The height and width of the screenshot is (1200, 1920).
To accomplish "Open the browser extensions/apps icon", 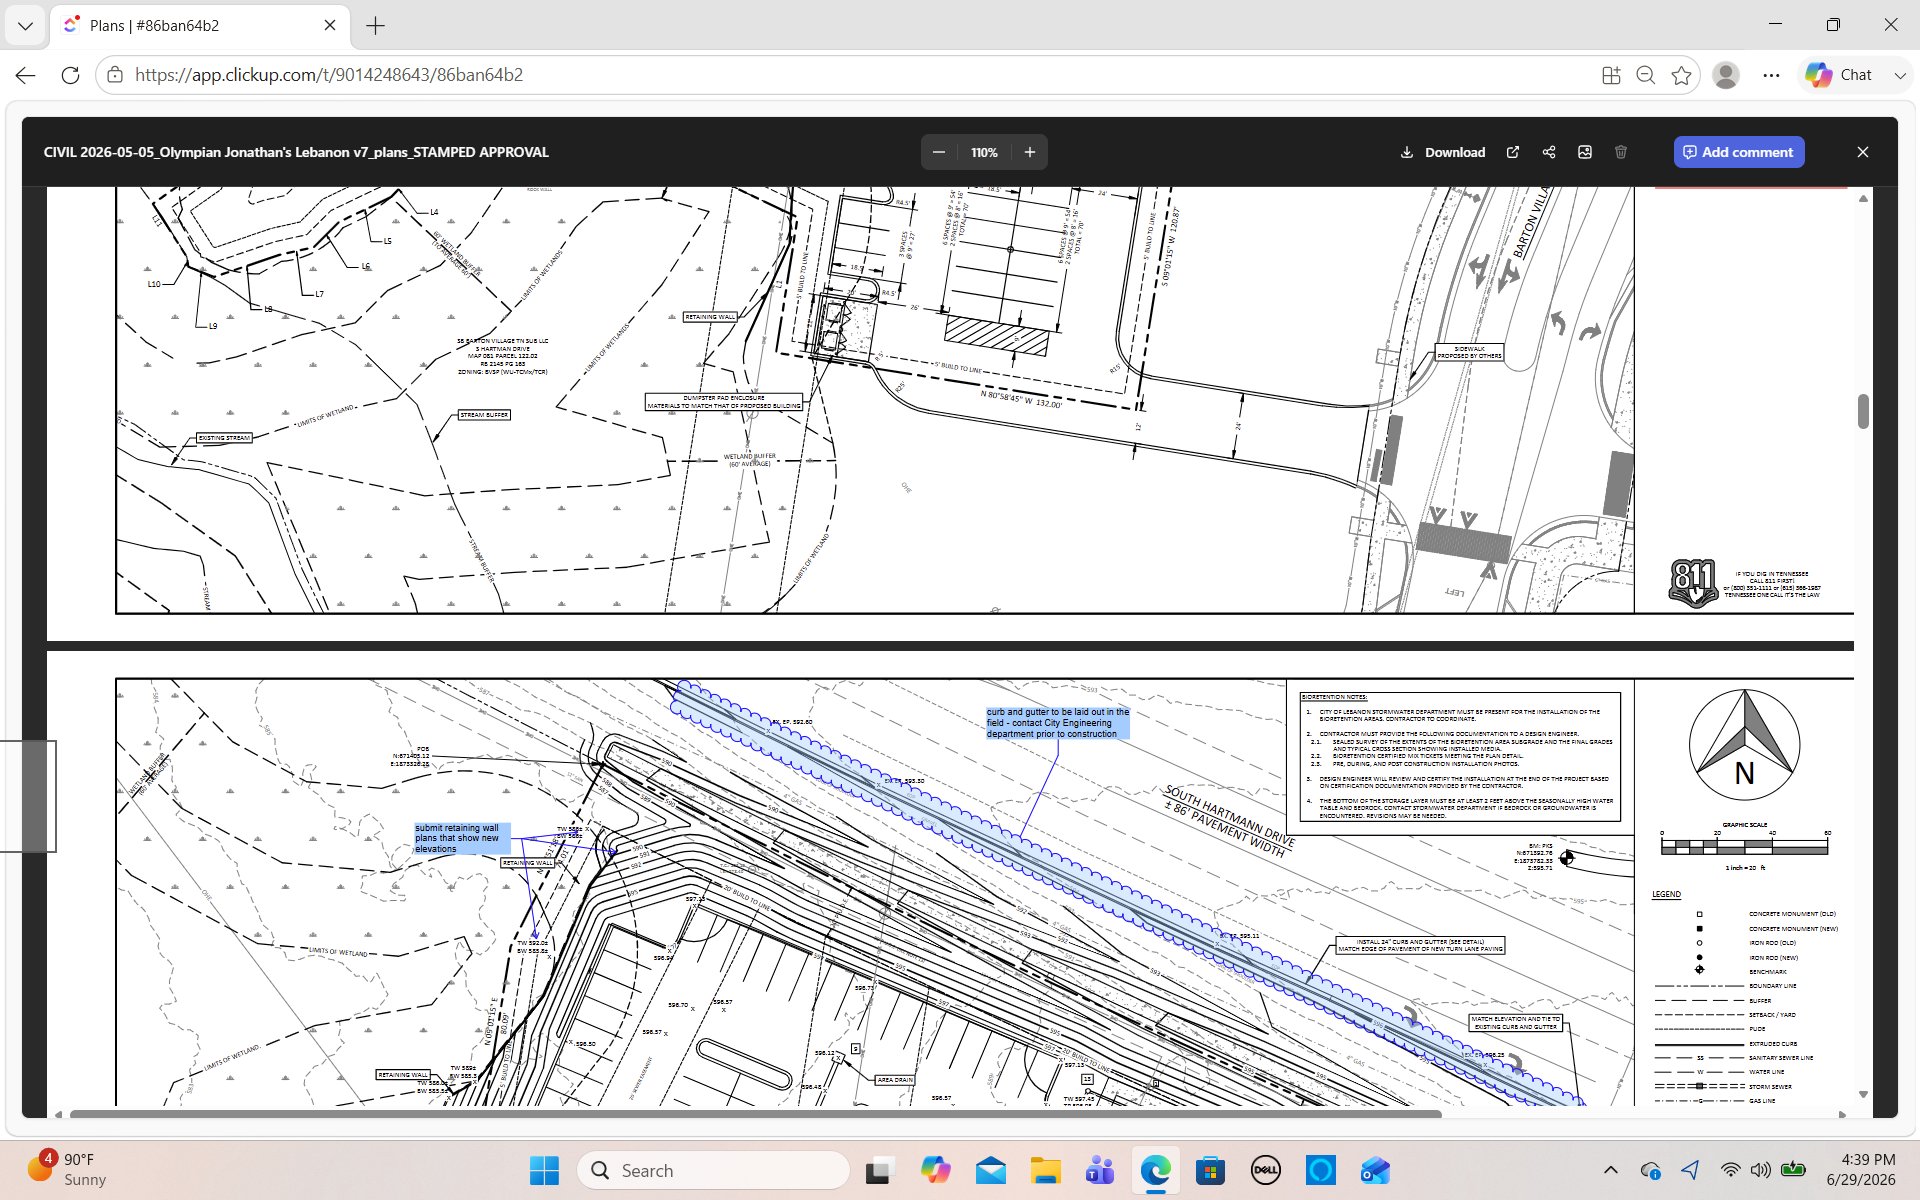I will [x=1610, y=75].
